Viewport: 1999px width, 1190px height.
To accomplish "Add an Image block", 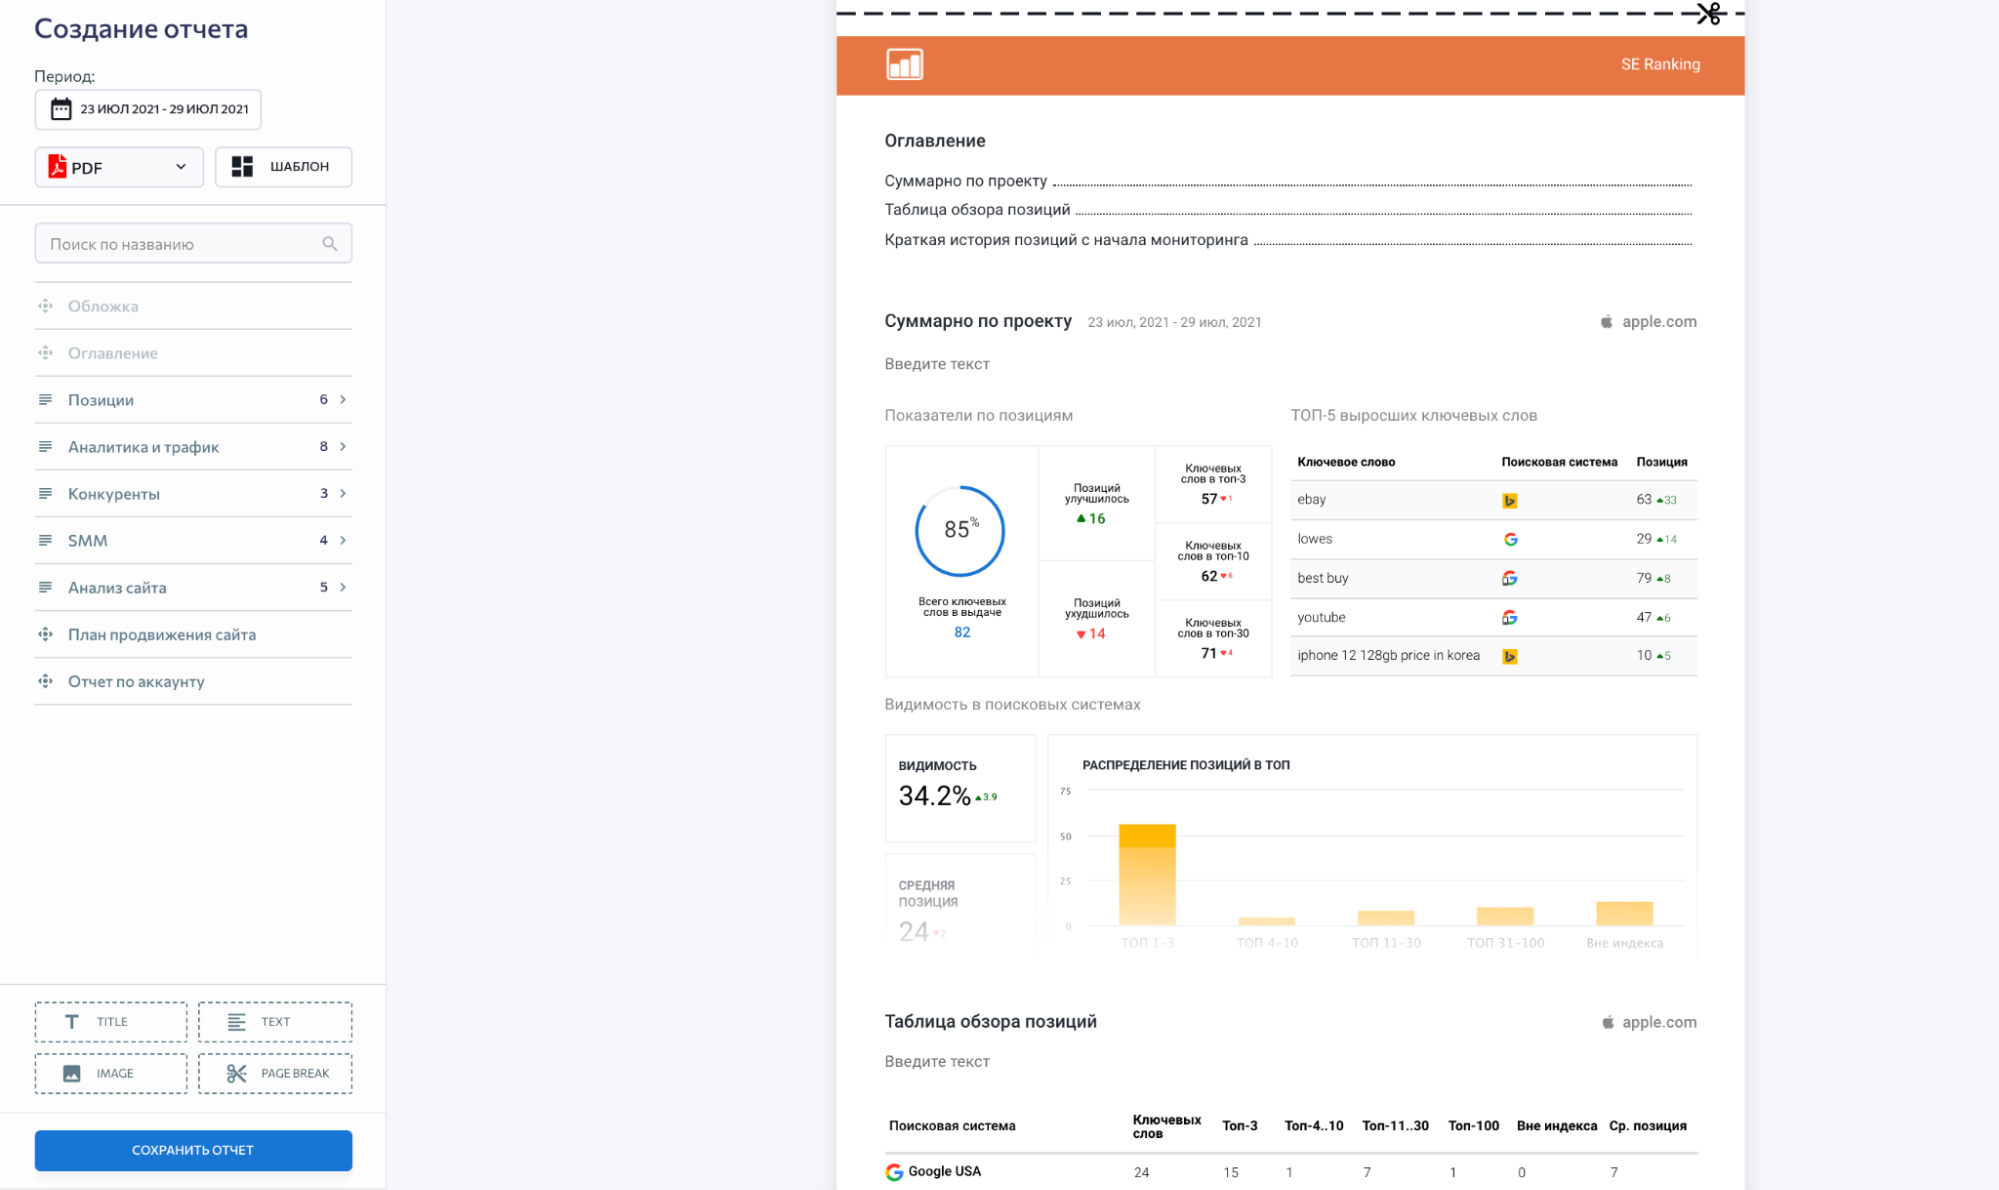I will point(111,1073).
